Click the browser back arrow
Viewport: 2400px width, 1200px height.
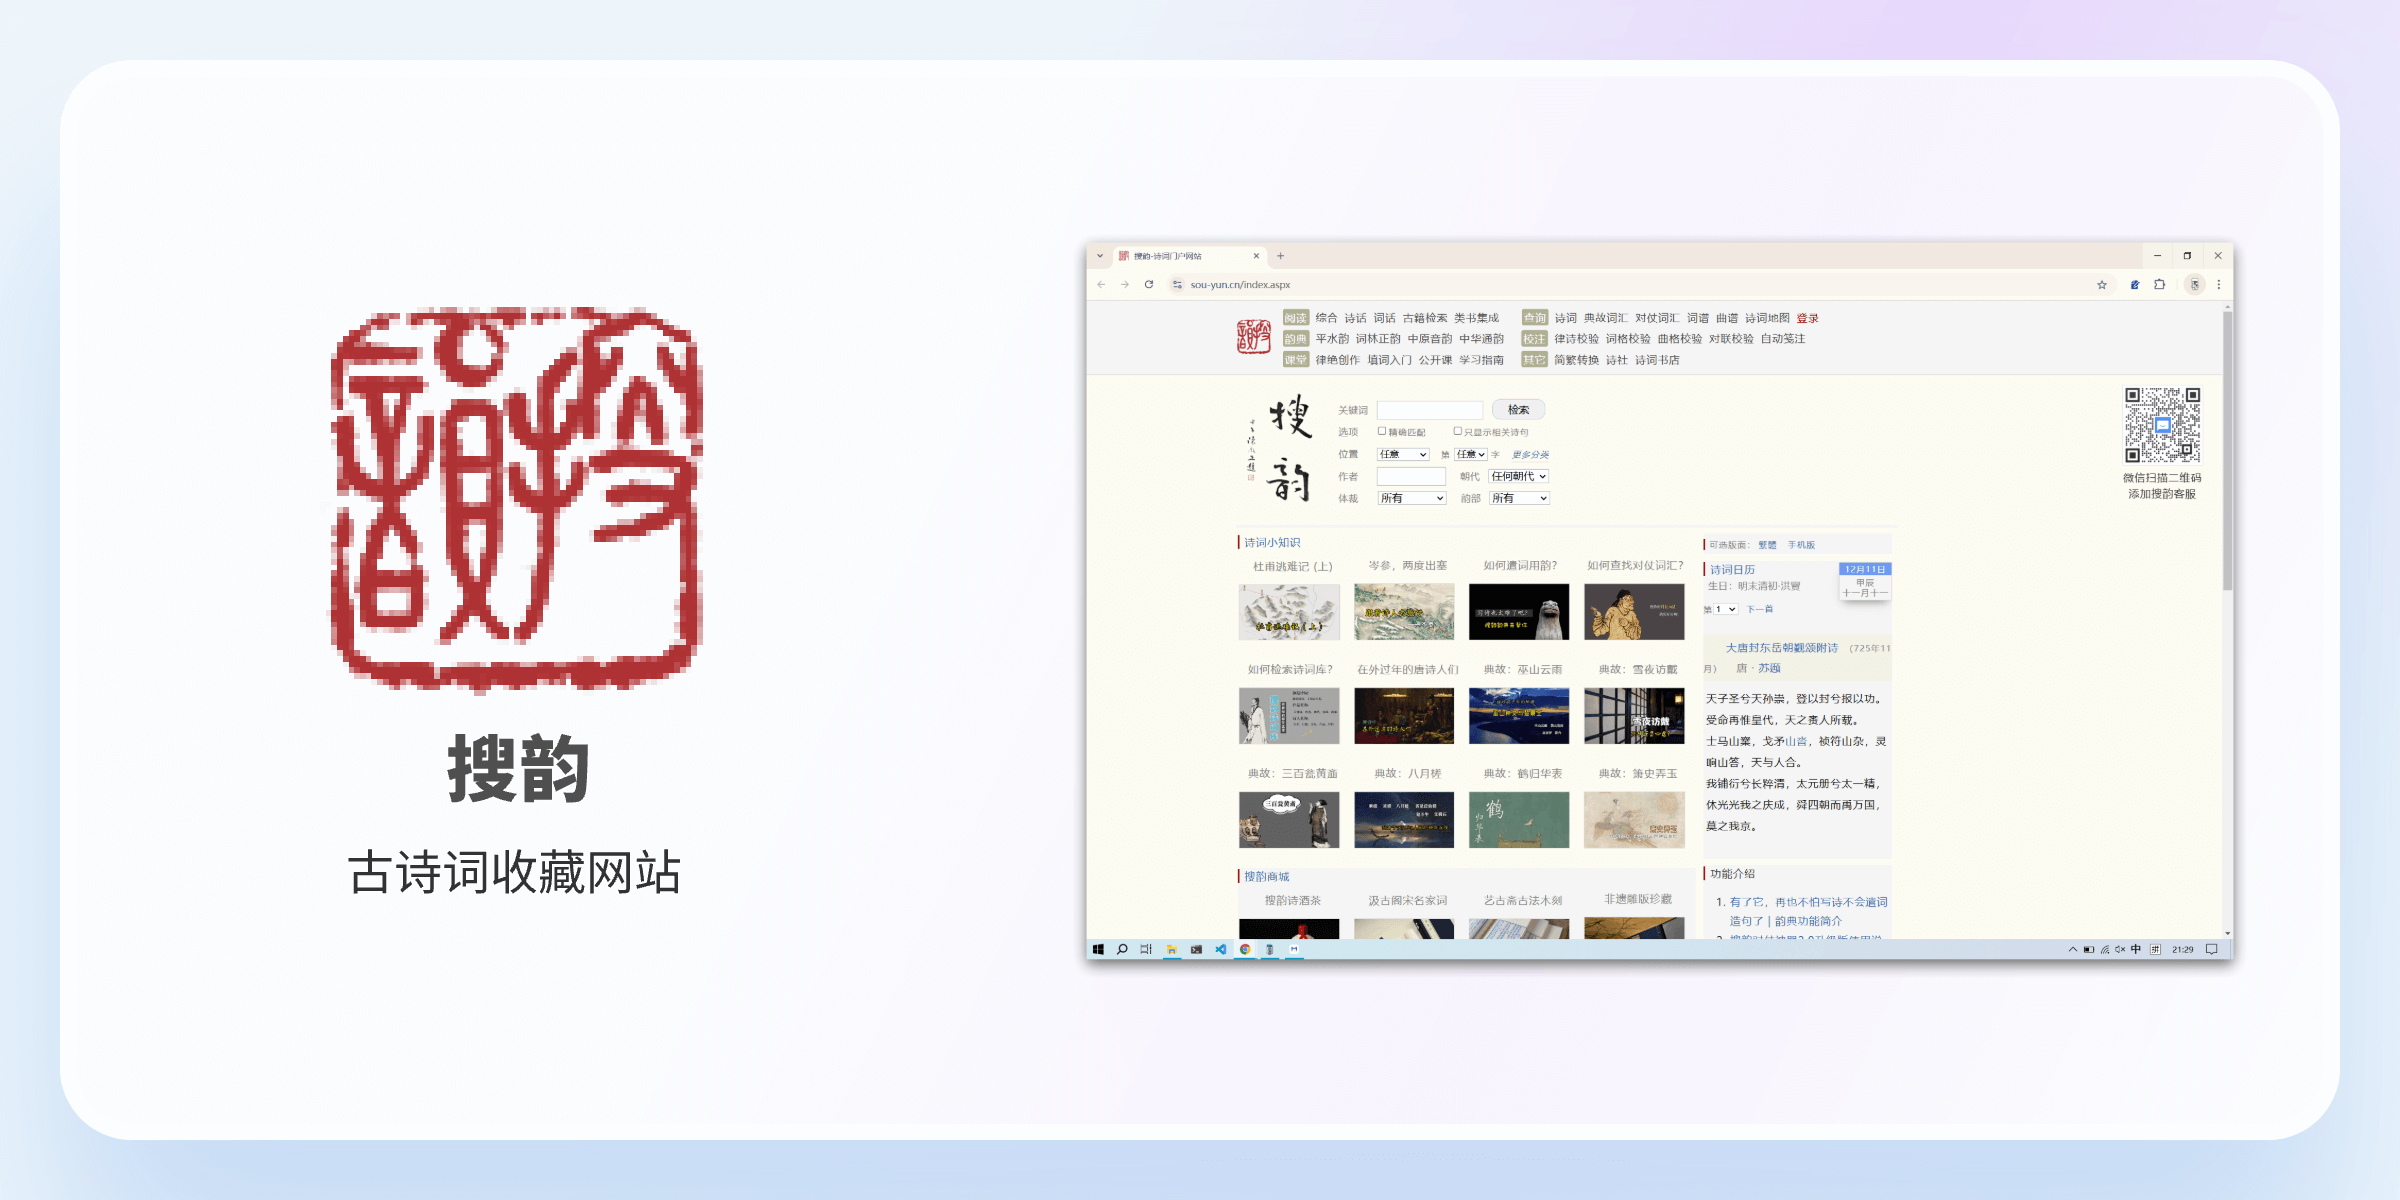pos(1101,285)
